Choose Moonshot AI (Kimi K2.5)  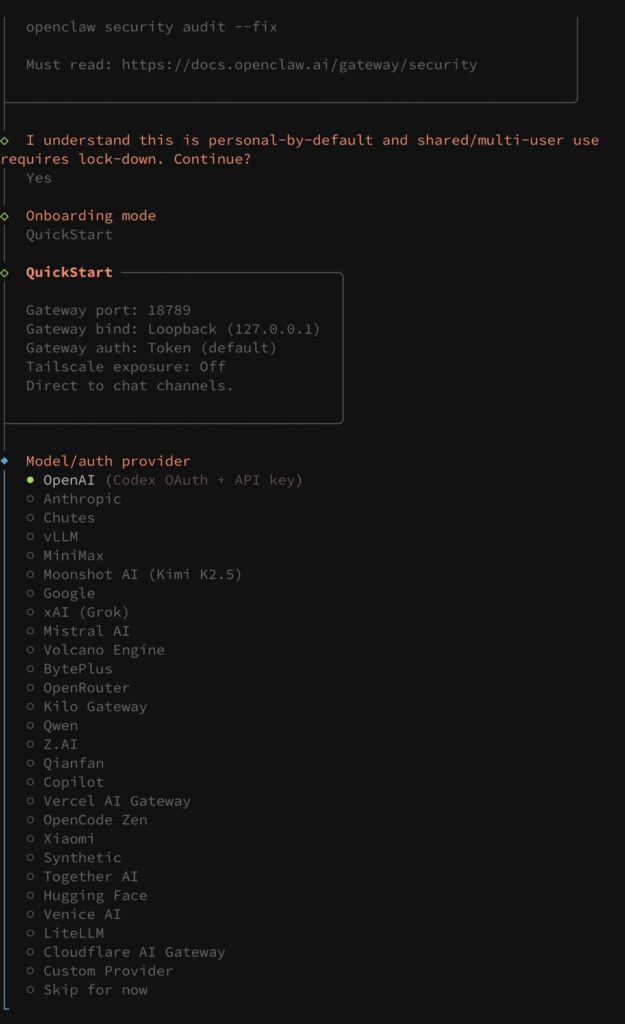[142, 574]
